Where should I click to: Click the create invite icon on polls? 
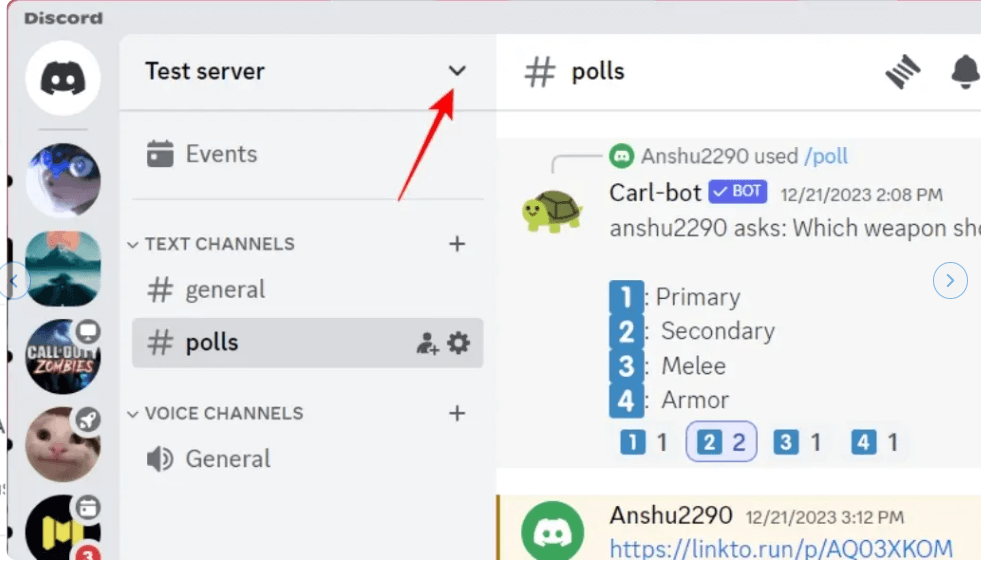pos(427,343)
